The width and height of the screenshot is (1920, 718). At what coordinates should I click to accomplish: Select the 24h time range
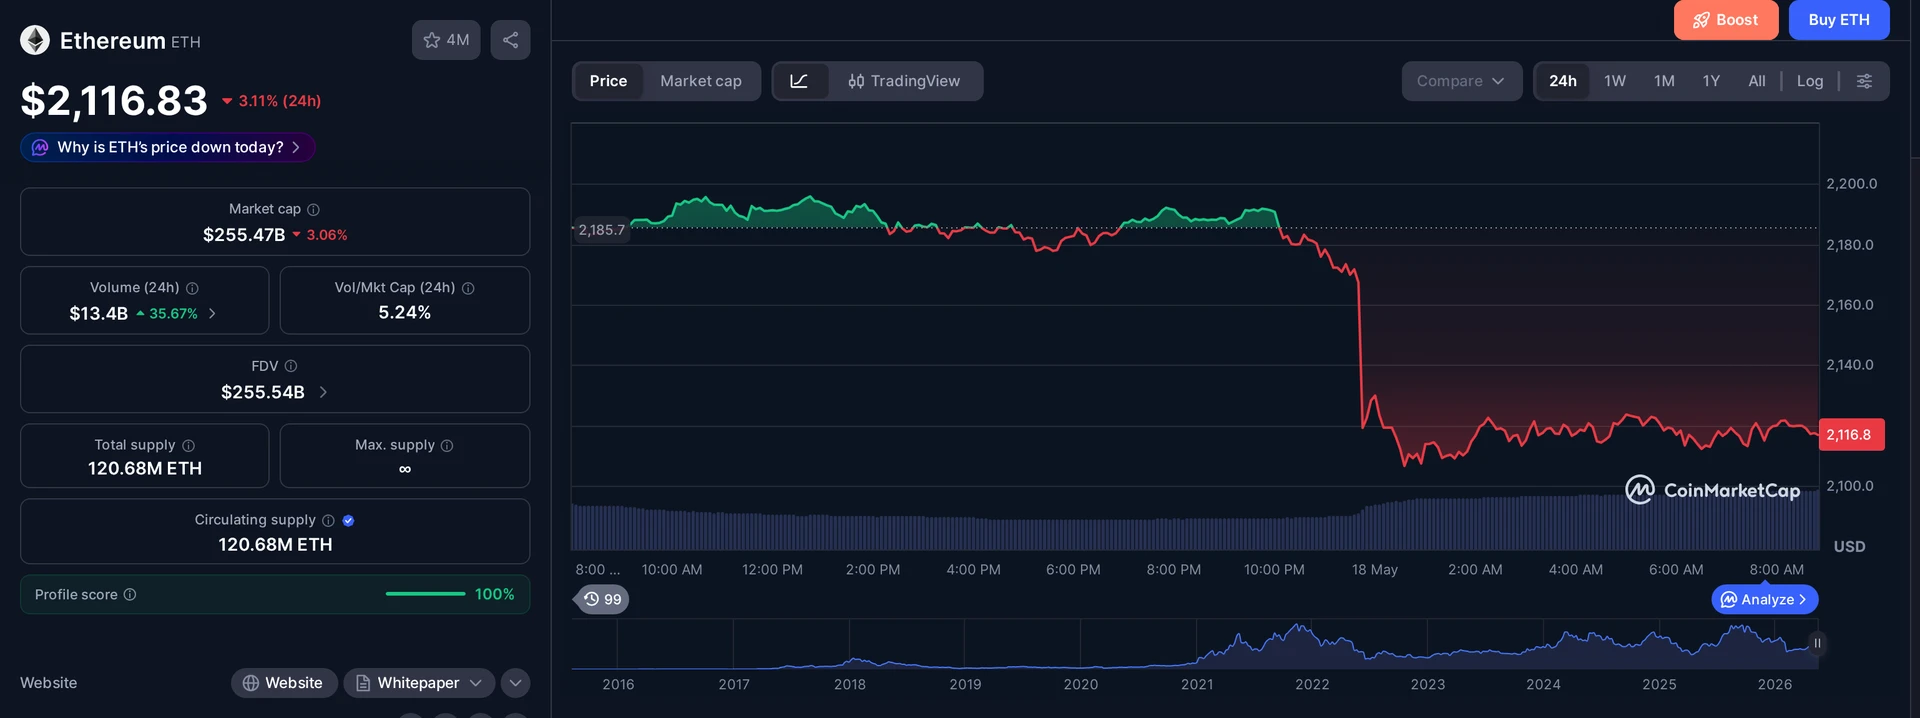pos(1563,81)
